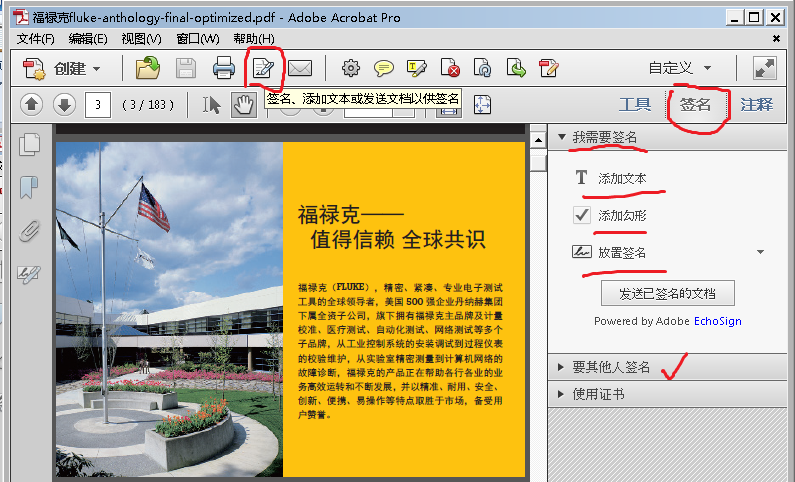Click the send email envelope icon

[x=300, y=68]
